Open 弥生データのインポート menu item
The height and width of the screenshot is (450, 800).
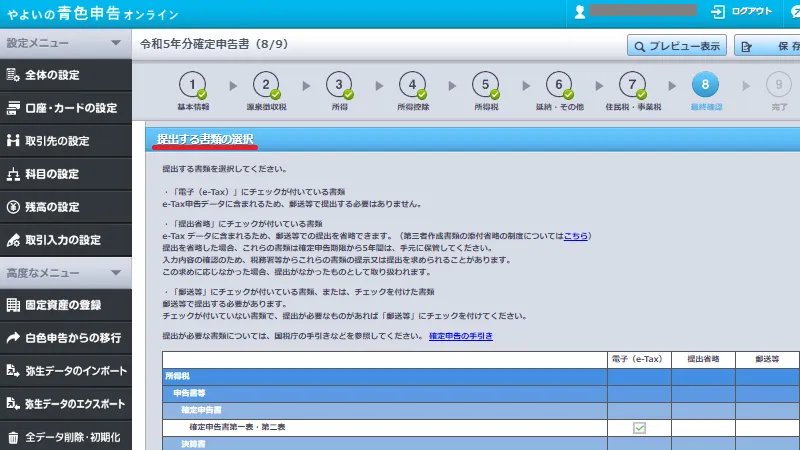[66, 370]
